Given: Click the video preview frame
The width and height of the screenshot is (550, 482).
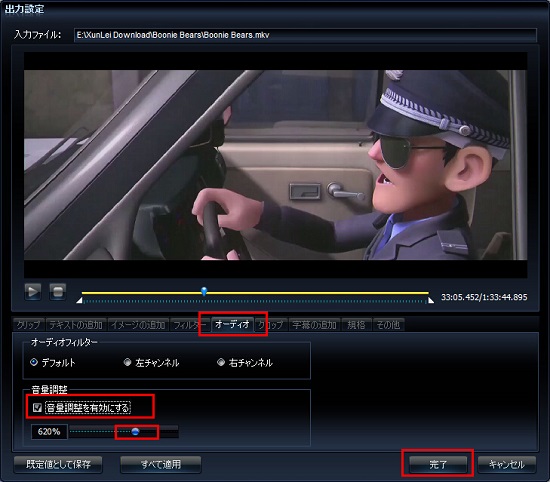Looking at the screenshot, I should pos(275,165).
